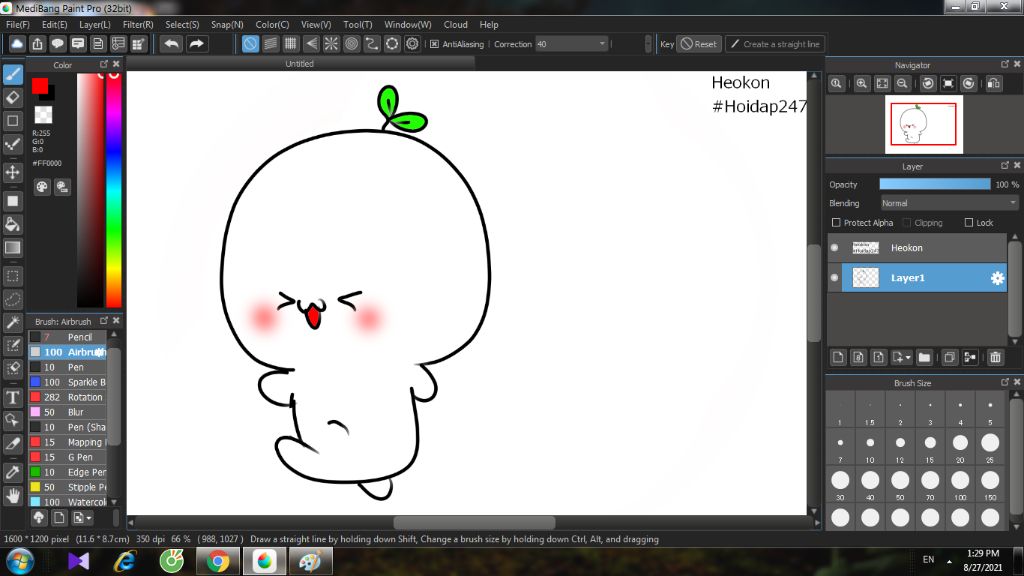Pop out the Navigator panel
This screenshot has width=1024, height=576.
coord(1004,64)
